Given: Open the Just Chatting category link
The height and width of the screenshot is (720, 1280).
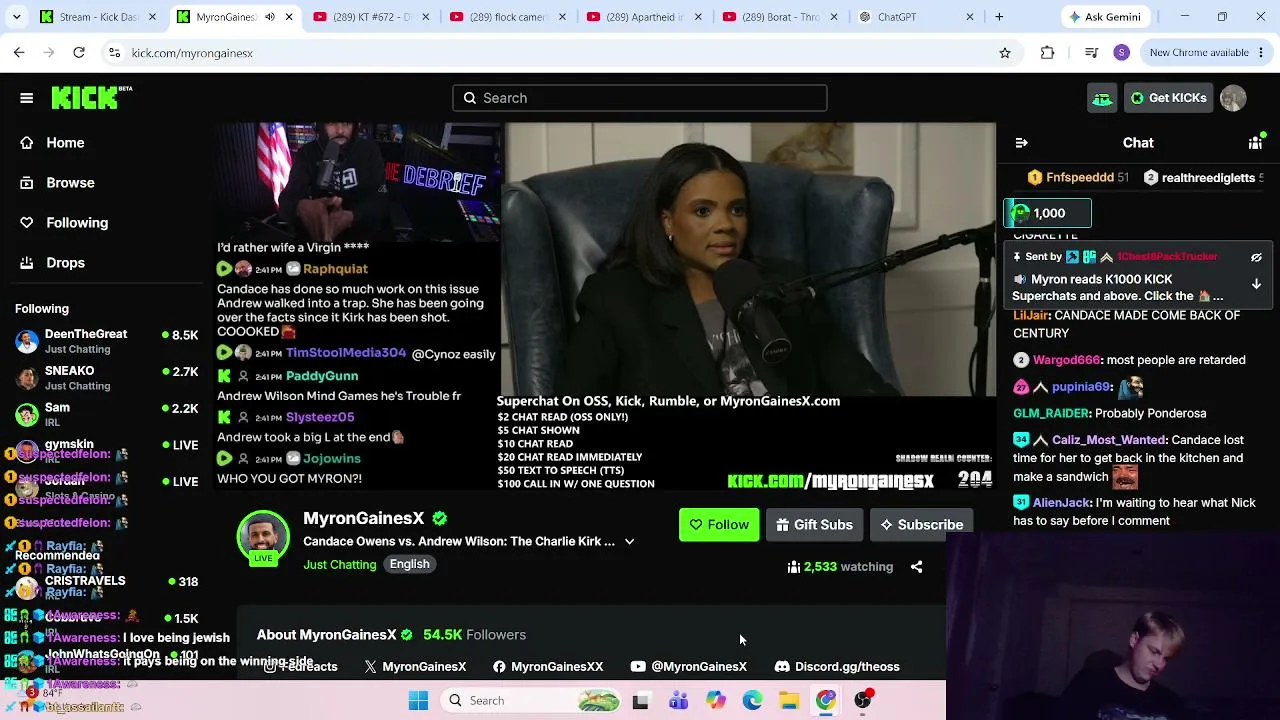Looking at the screenshot, I should point(340,565).
